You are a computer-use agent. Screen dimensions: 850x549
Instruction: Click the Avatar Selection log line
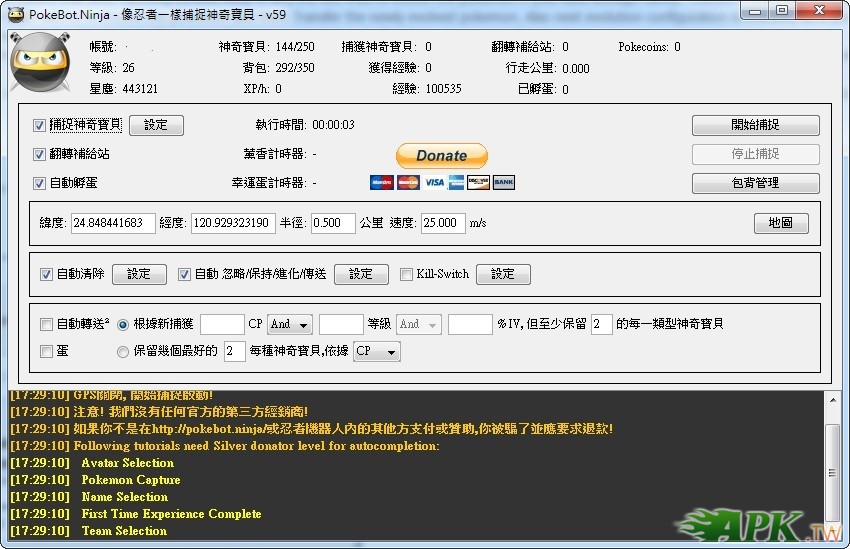tap(128, 463)
